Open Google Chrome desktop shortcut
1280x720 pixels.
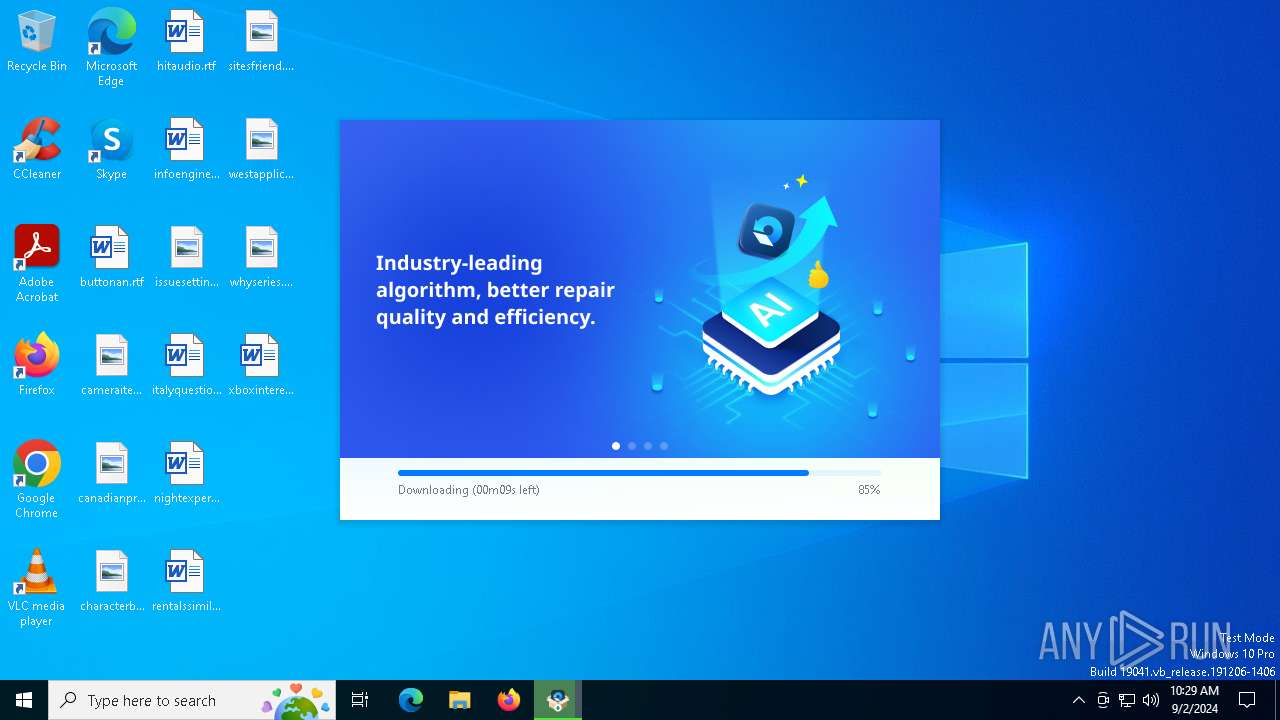point(37,479)
